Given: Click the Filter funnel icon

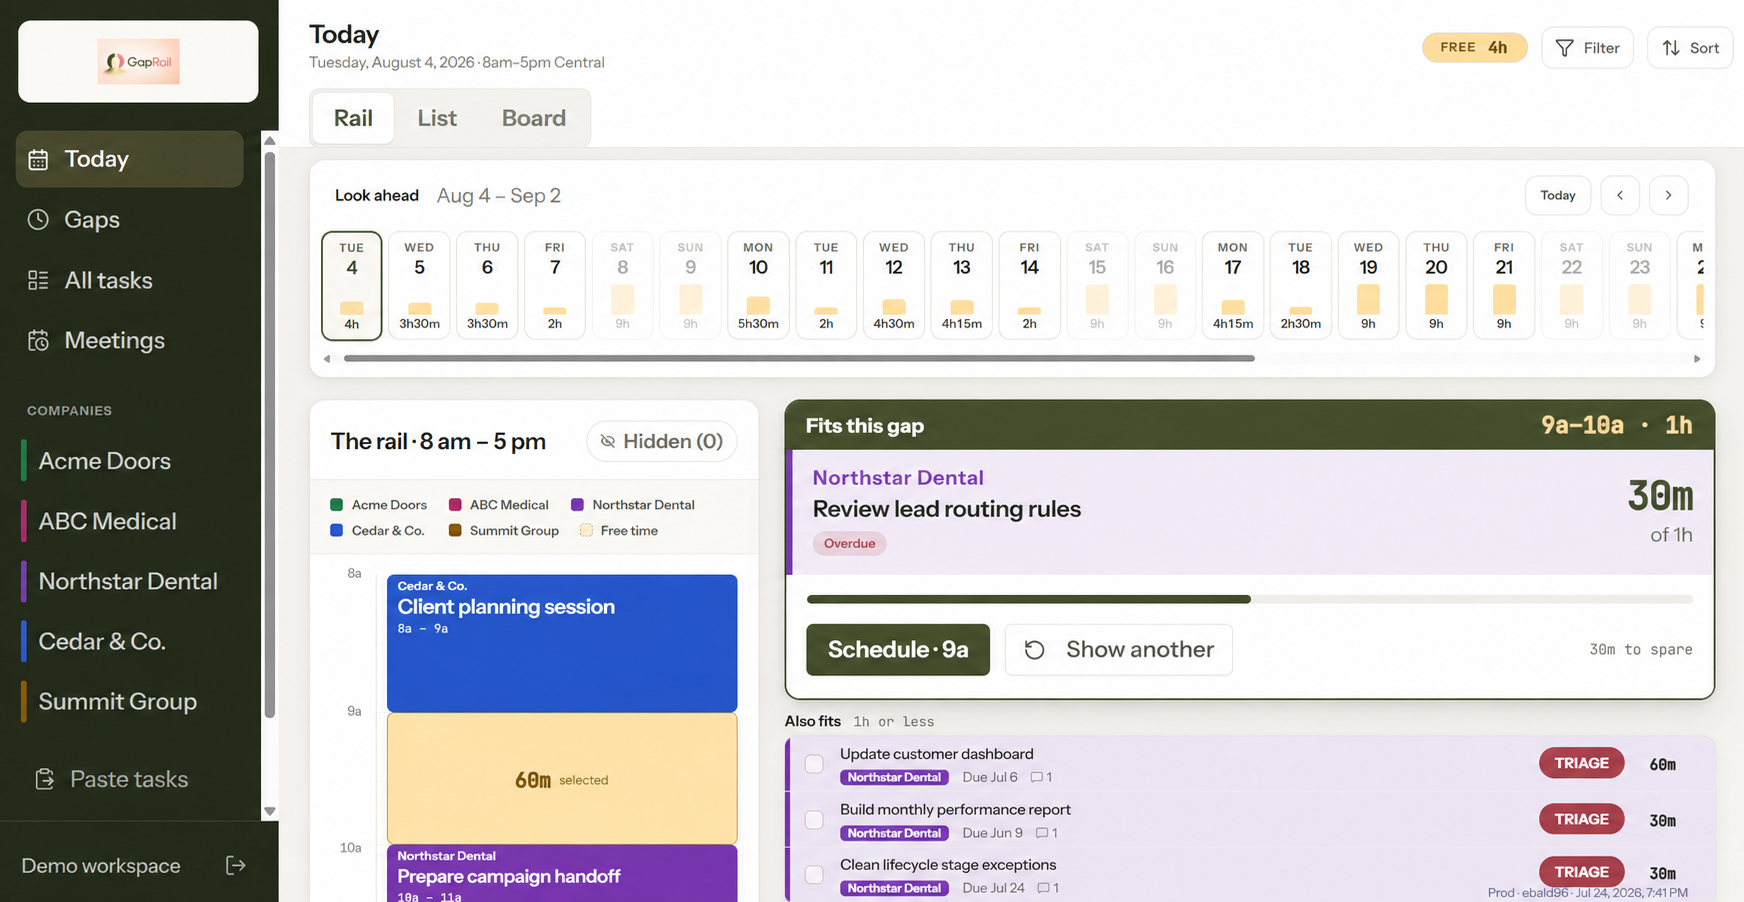Looking at the screenshot, I should coord(1565,48).
